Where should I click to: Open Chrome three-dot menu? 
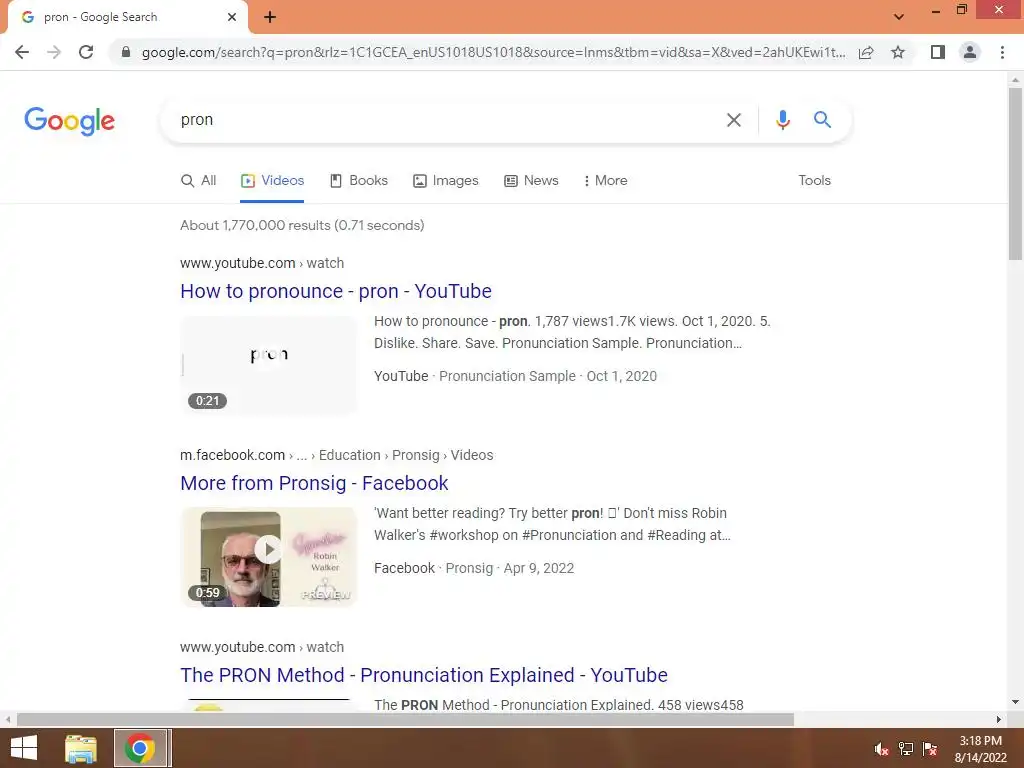(1002, 52)
